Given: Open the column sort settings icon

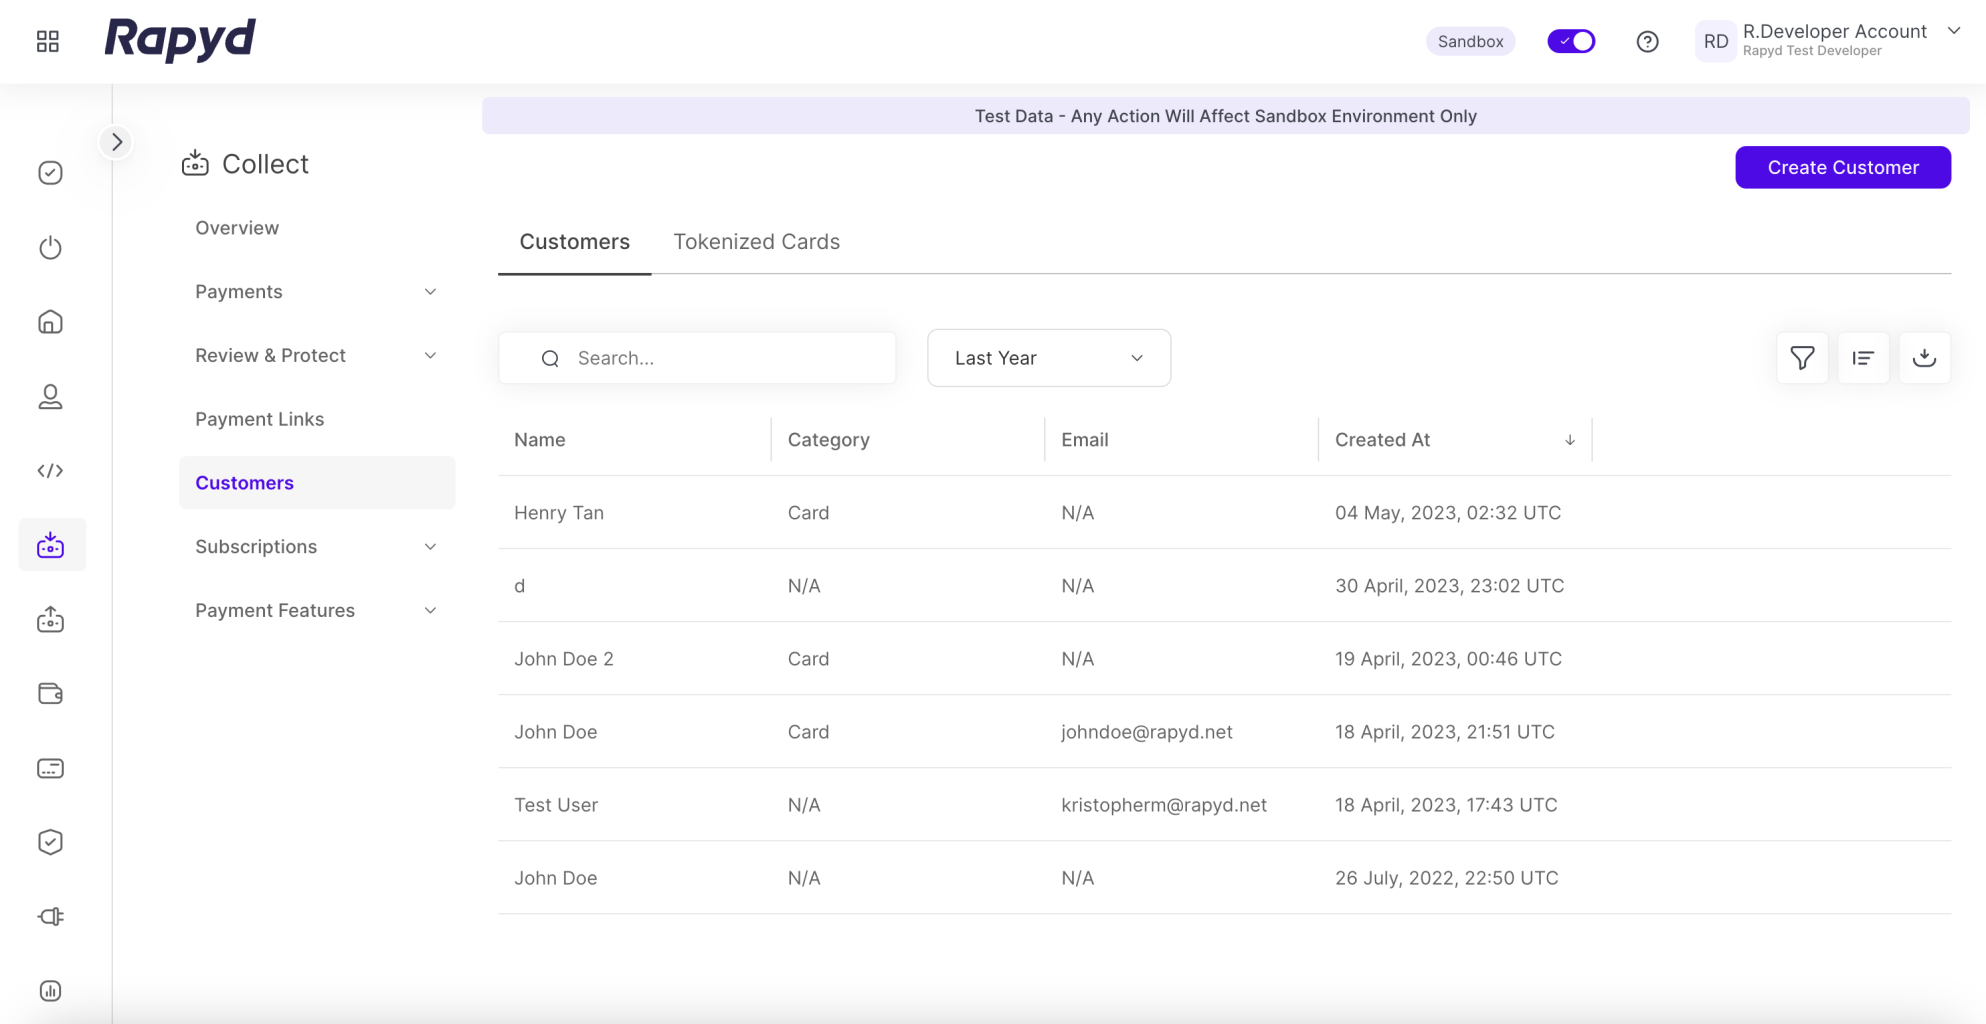Looking at the screenshot, I should [1863, 358].
